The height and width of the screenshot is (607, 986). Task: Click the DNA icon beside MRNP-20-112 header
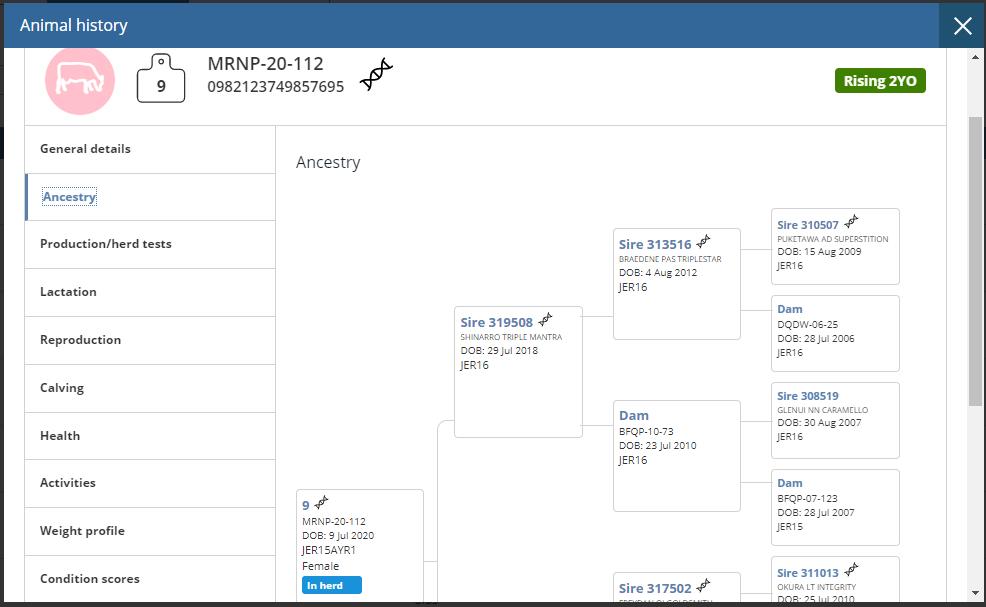point(376,75)
